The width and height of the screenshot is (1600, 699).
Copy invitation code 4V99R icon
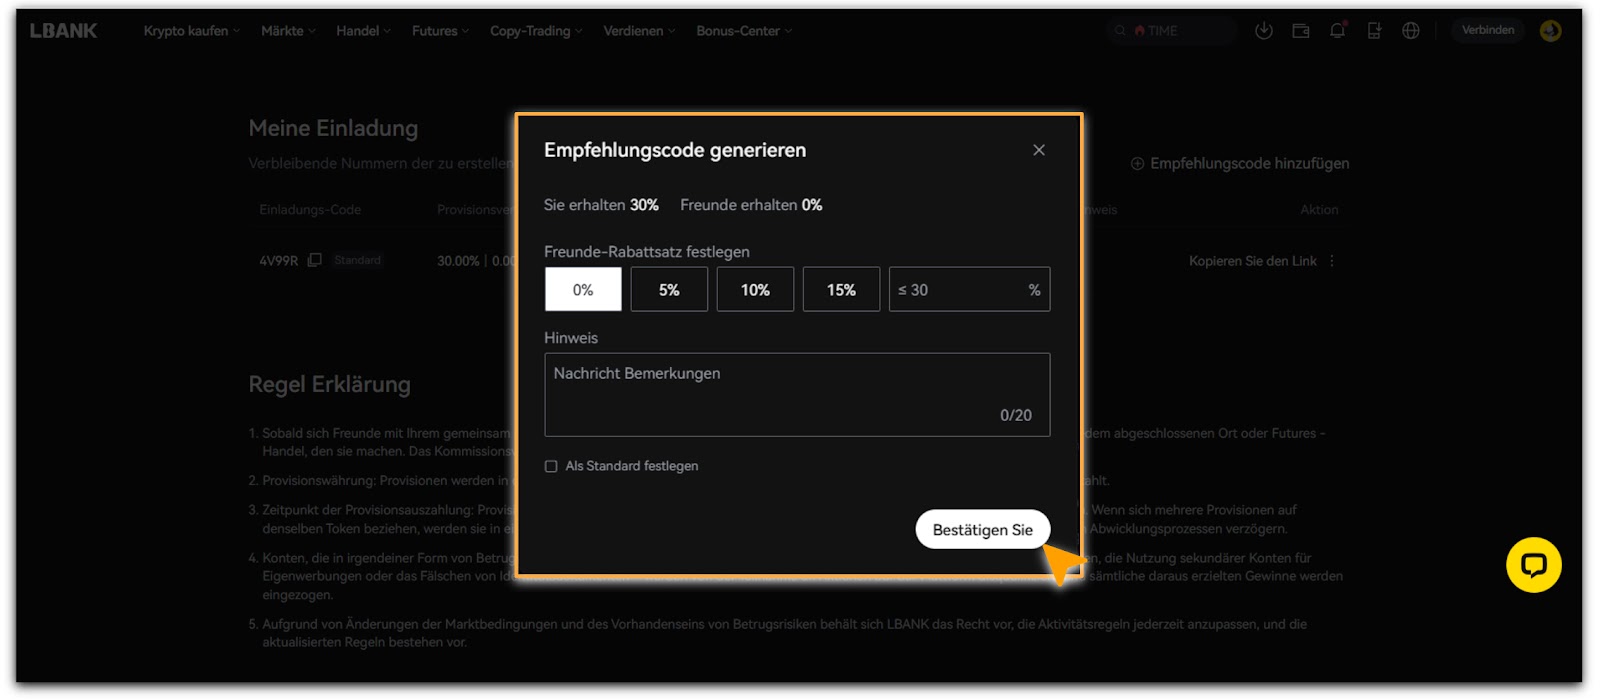coord(315,260)
